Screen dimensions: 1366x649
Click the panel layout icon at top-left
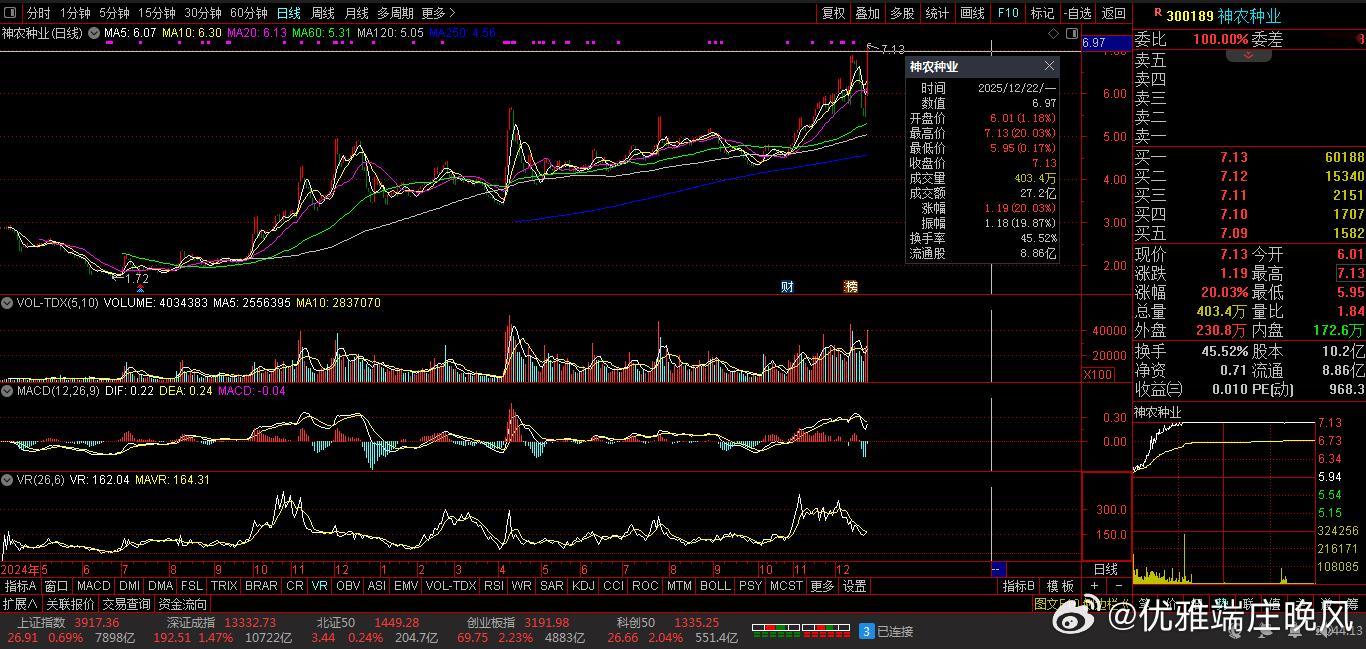point(12,13)
